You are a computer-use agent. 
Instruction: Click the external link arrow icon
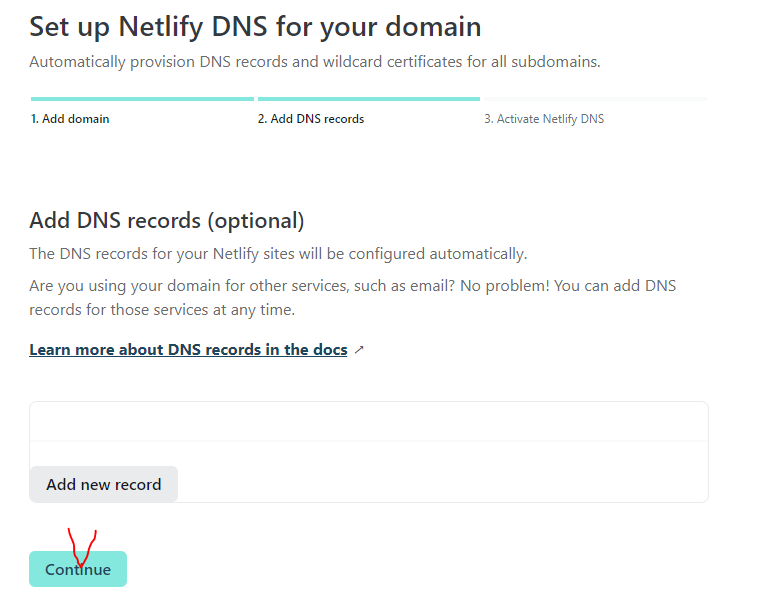click(359, 349)
